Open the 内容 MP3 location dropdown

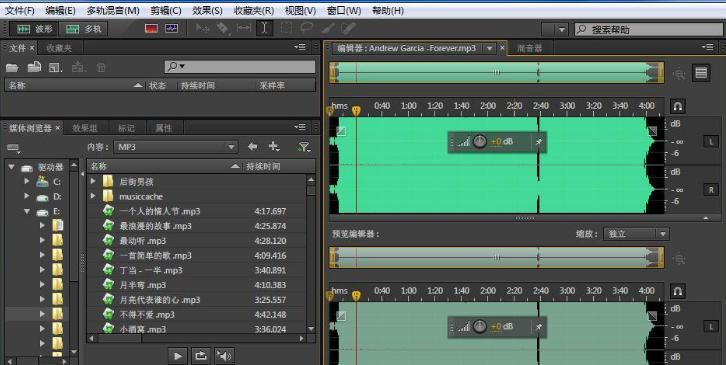175,147
